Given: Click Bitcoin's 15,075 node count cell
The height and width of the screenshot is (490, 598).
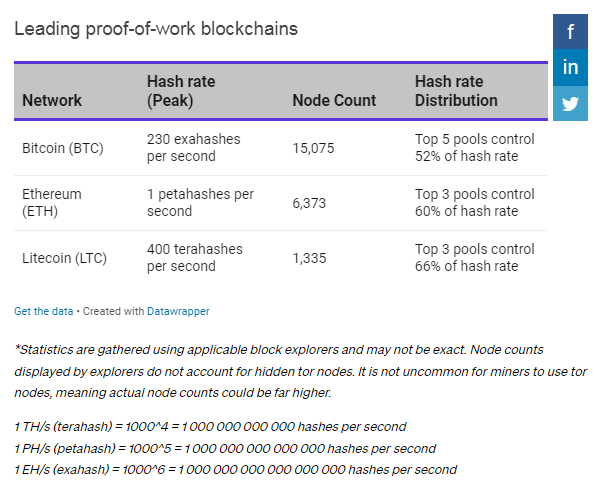Looking at the screenshot, I should [313, 148].
